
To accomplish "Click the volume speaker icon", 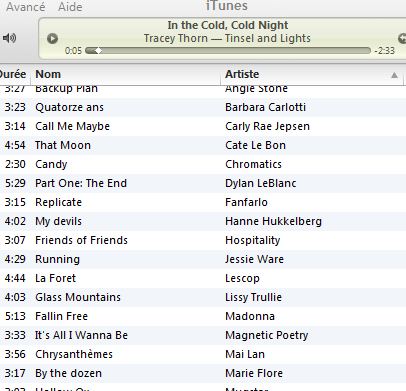I will (9, 38).
